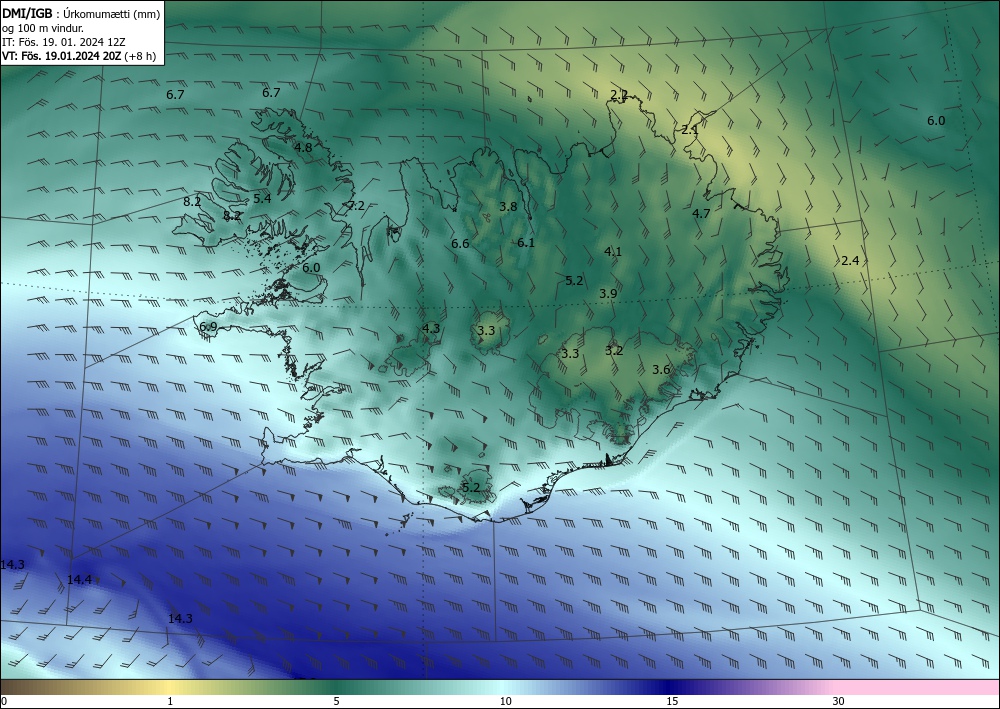Click the 5 label on the color scale
The width and height of the screenshot is (1000, 709).
336,701
